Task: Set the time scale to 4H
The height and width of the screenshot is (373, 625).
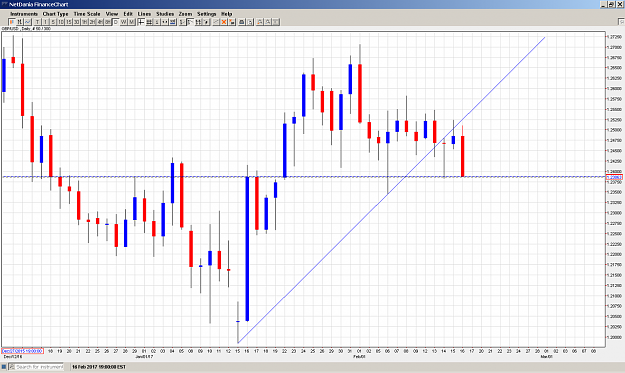Action: (100, 22)
